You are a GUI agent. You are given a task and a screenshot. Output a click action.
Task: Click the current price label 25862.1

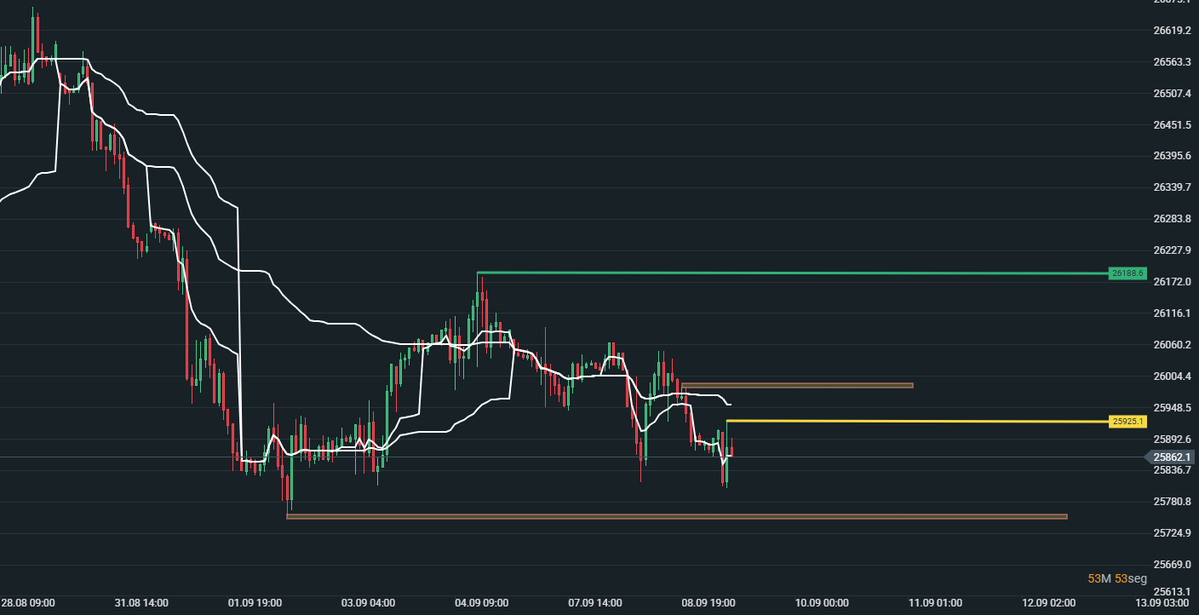[1169, 457]
